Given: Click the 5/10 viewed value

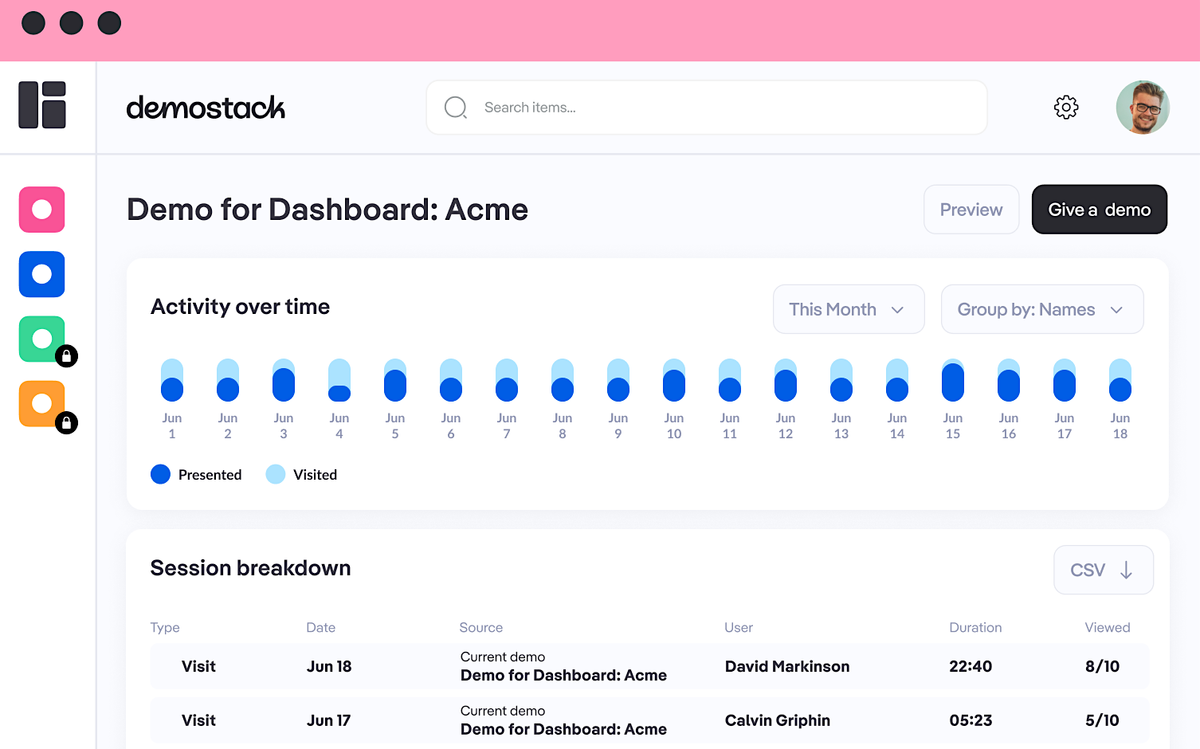Looking at the screenshot, I should coord(1102,720).
